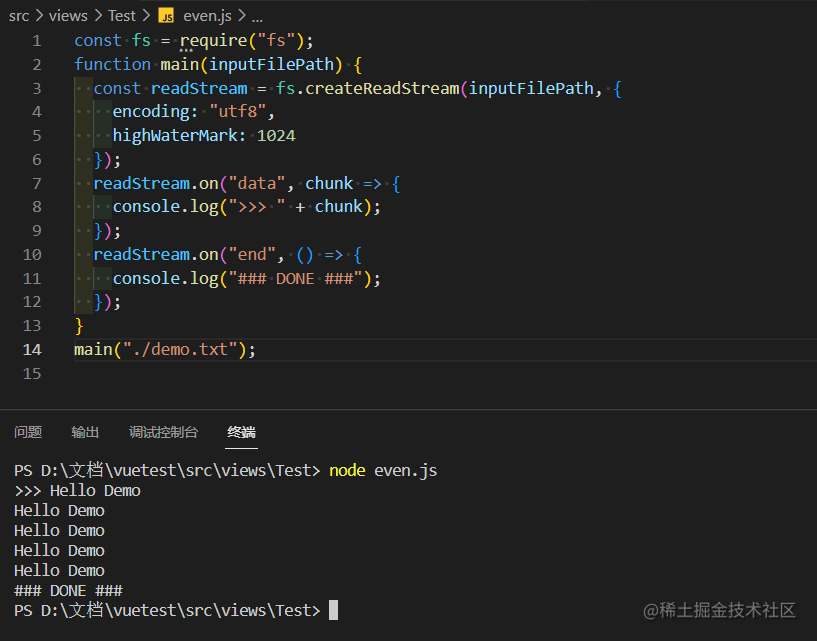This screenshot has height=641, width=817.
Task: Expand the trailing ellipsis breadcrumb
Action: click(x=257, y=18)
